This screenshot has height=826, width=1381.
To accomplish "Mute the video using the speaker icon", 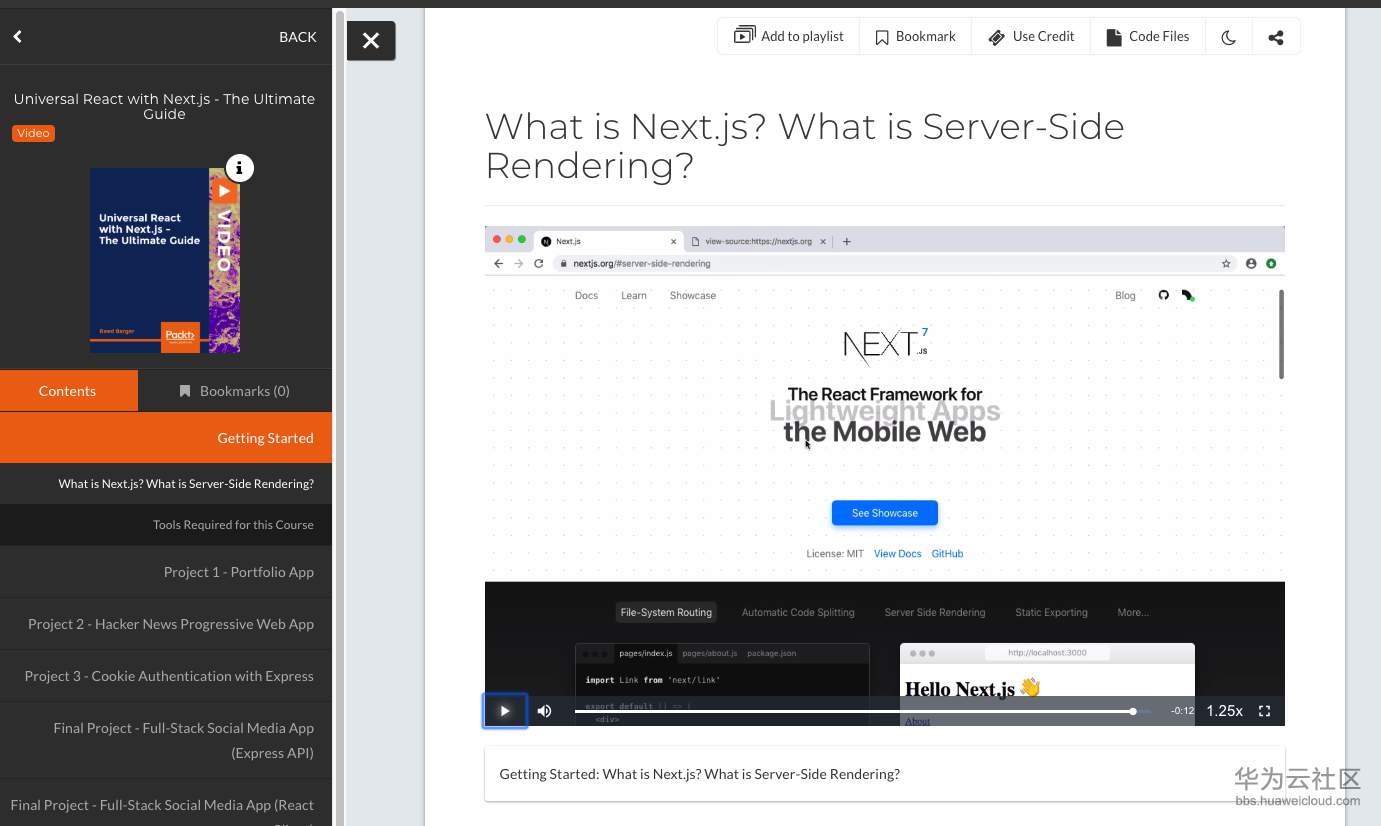I will pyautogui.click(x=544, y=711).
